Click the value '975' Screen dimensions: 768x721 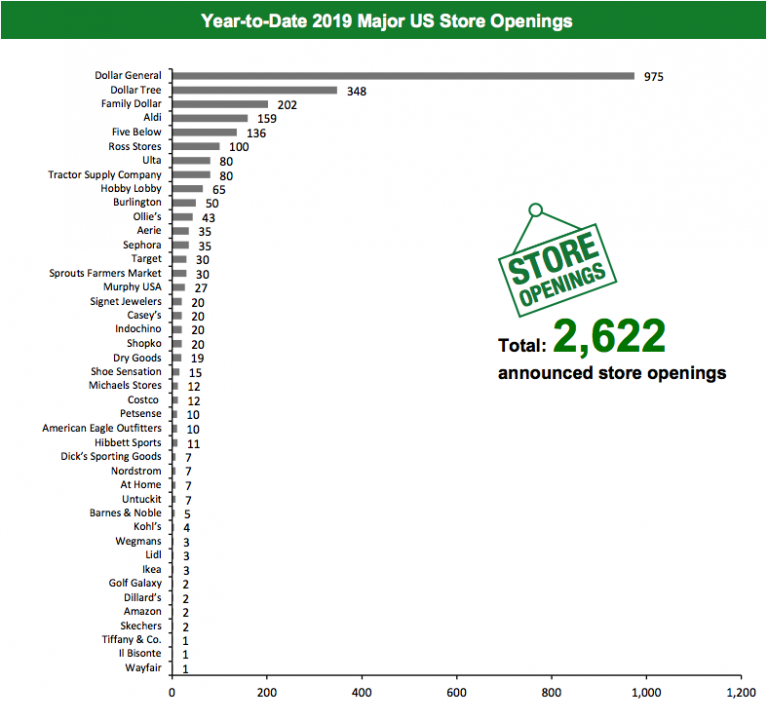pyautogui.click(x=653, y=77)
